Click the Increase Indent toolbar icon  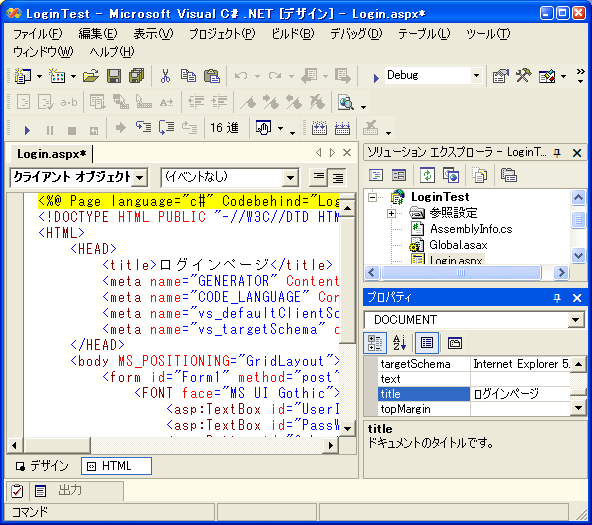pos(219,102)
